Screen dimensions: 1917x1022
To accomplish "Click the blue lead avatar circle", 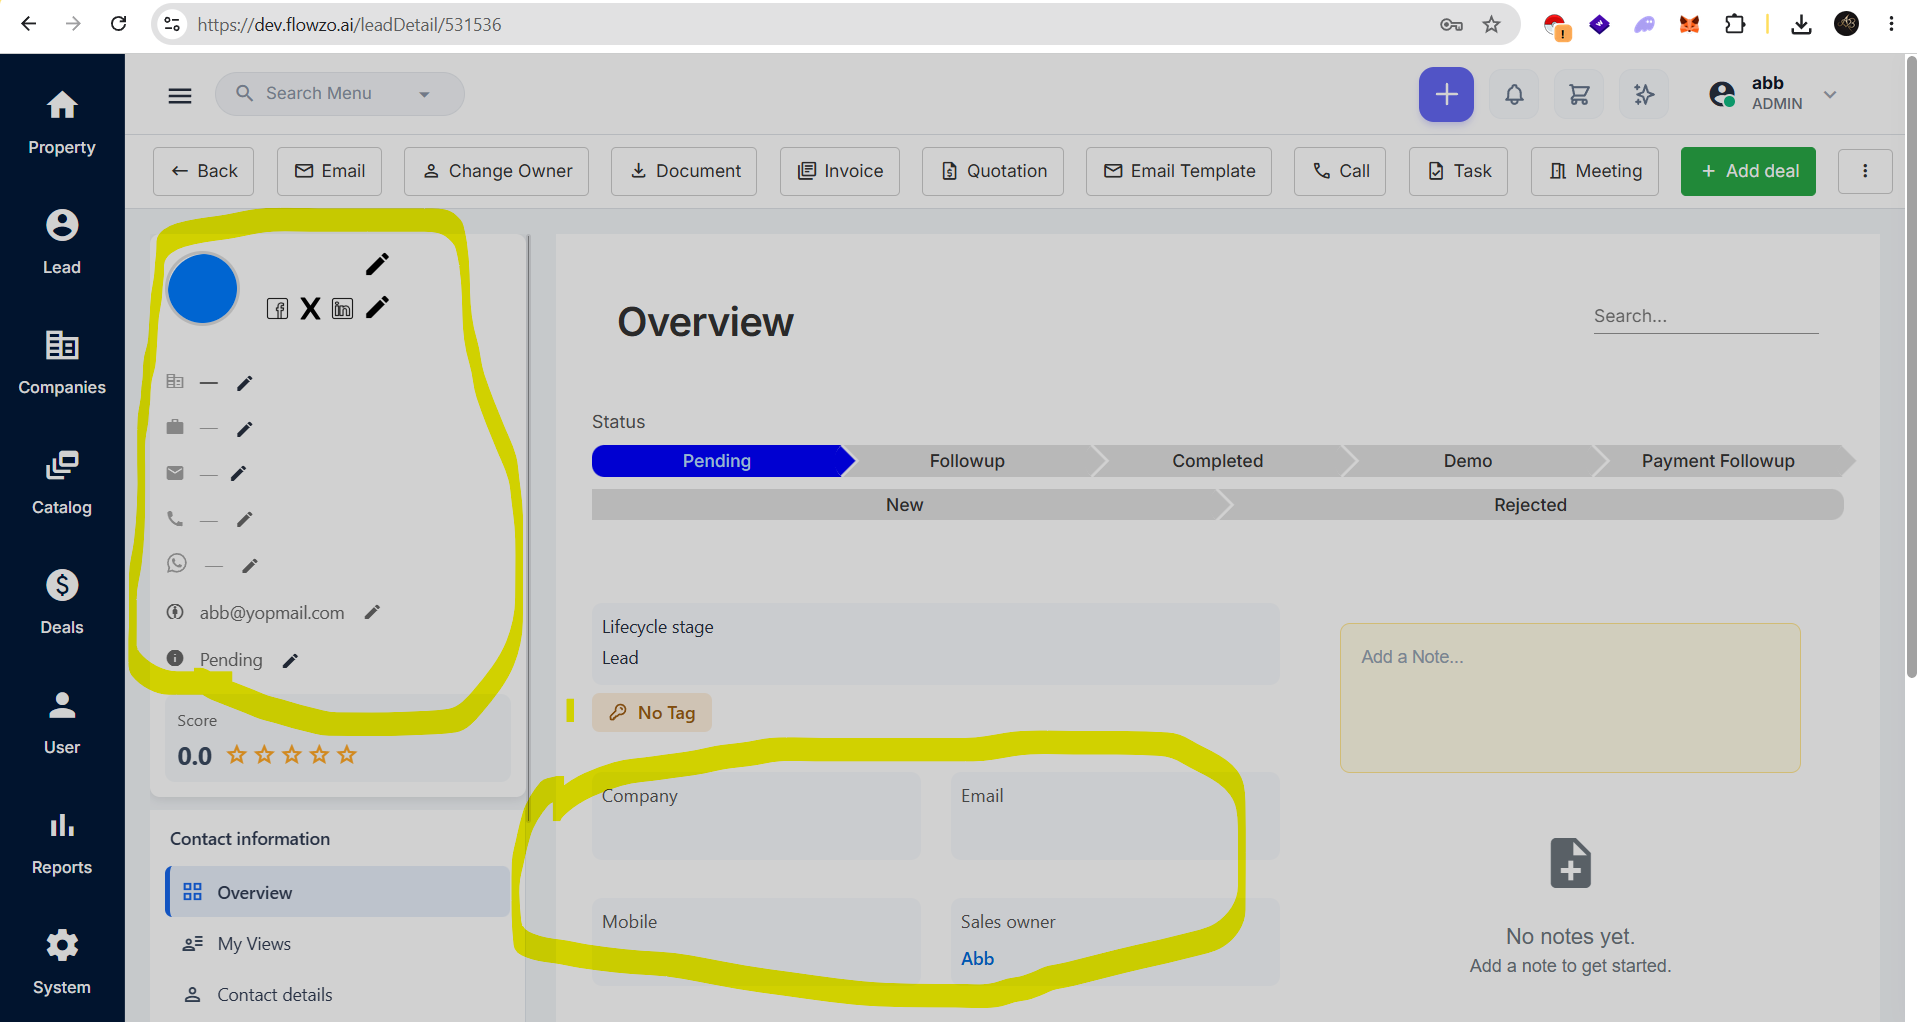I will pos(202,289).
